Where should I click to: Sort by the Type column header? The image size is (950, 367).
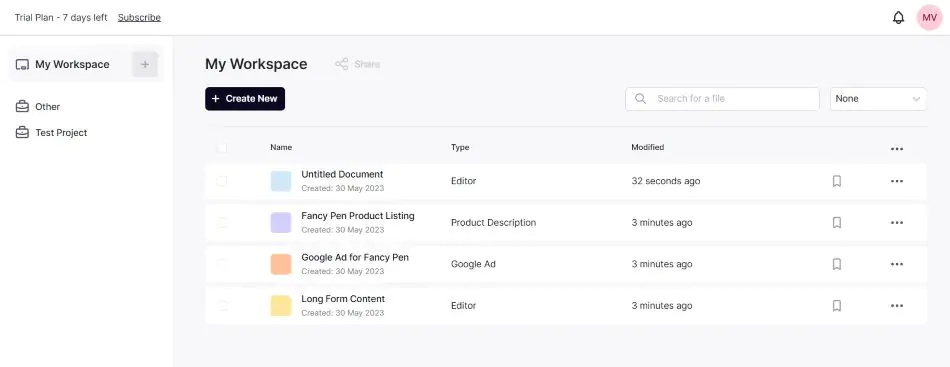click(x=460, y=147)
